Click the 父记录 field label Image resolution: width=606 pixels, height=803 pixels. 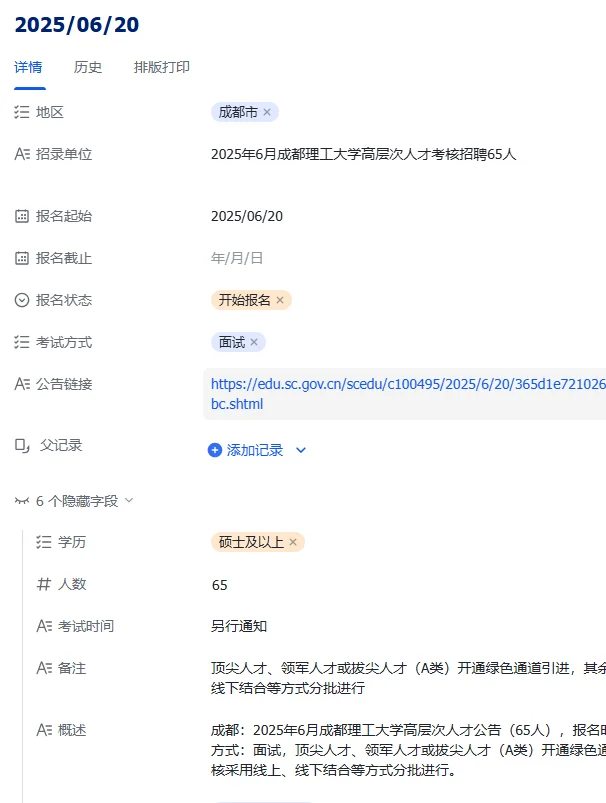(61, 446)
